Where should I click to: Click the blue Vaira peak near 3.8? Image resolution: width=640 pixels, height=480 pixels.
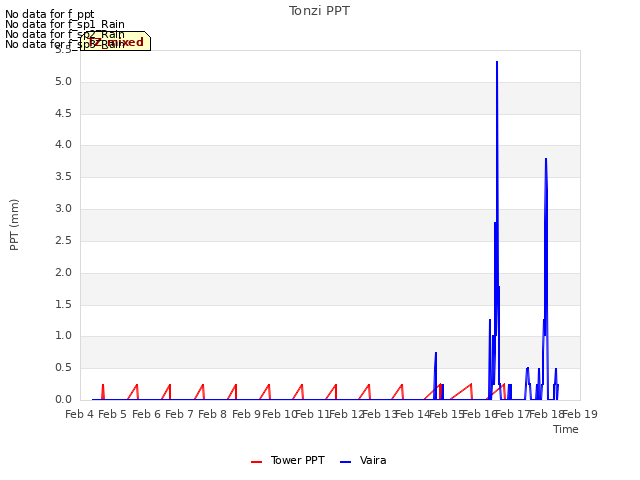546,159
